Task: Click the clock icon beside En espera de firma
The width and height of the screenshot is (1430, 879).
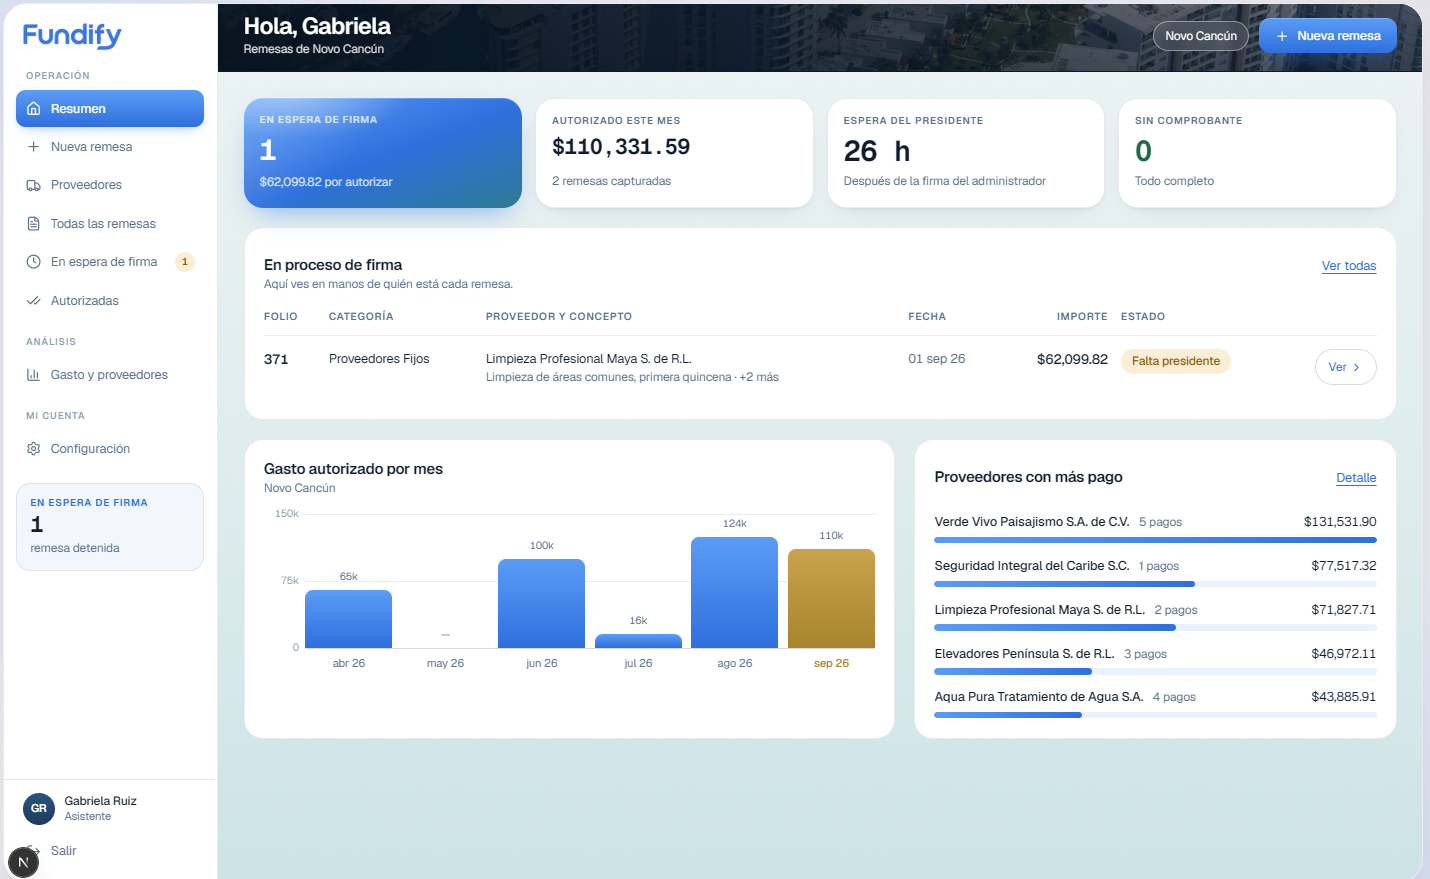Action: [34, 262]
